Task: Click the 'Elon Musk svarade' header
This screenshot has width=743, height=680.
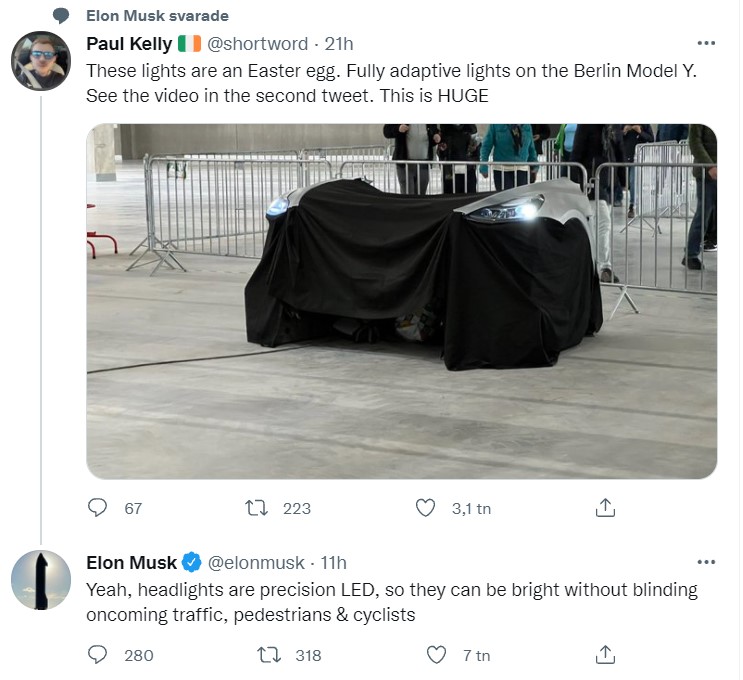Action: pos(157,16)
